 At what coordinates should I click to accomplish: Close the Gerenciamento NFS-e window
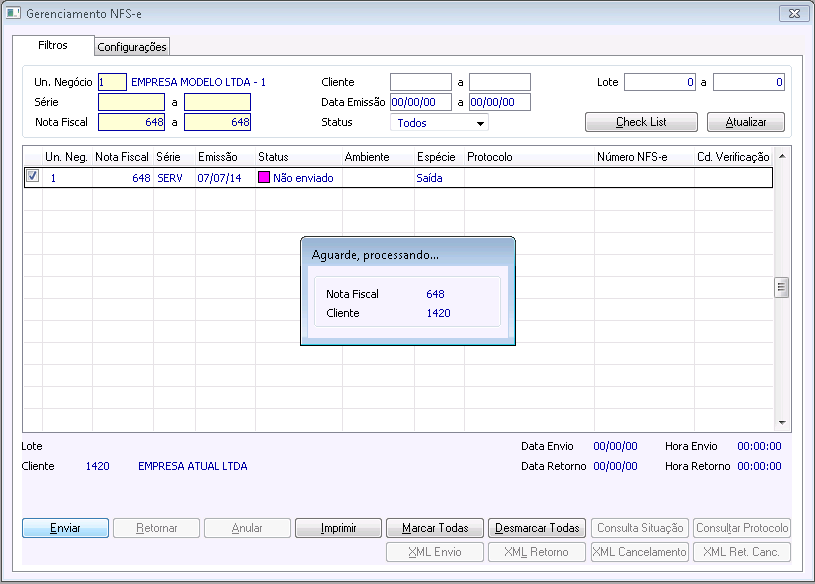click(x=794, y=14)
